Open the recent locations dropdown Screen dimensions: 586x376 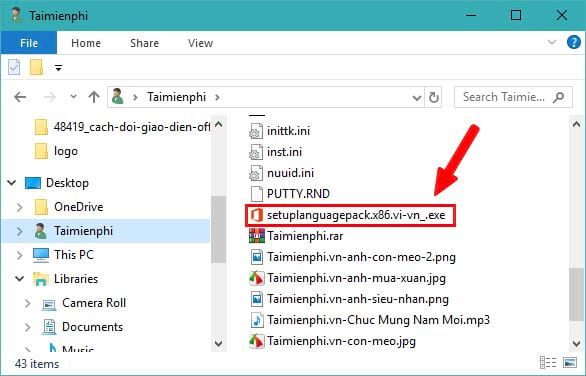point(74,97)
